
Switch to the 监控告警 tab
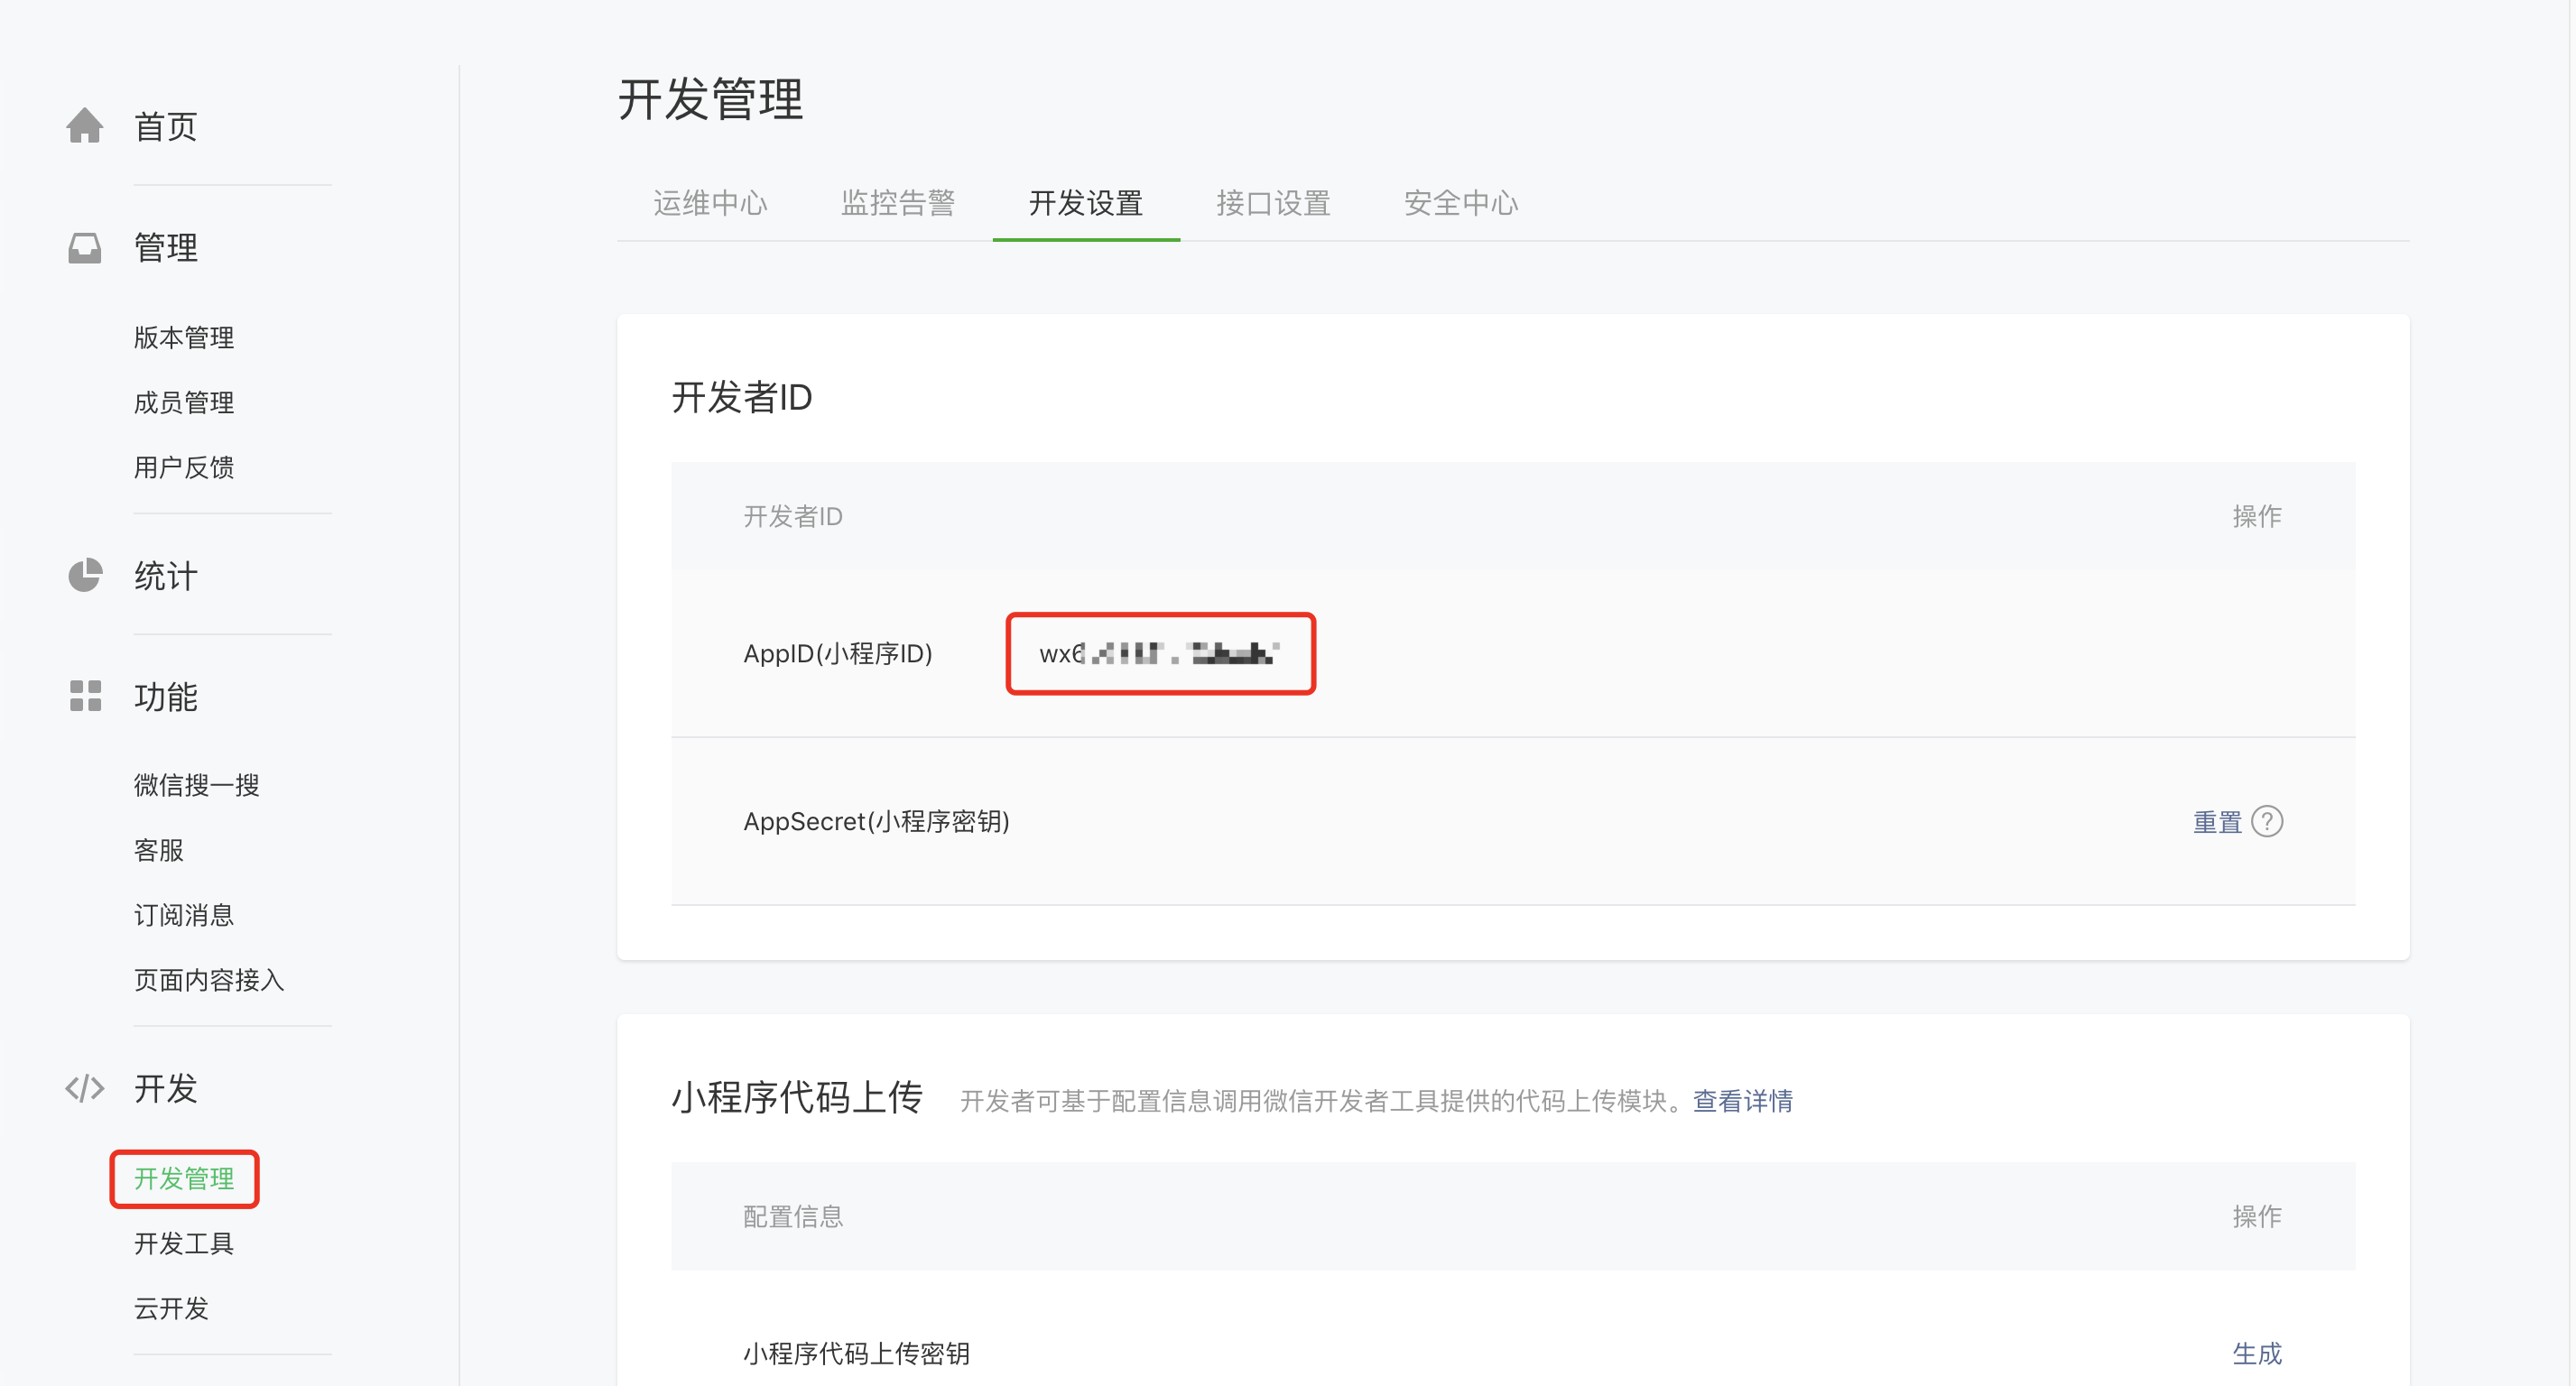coord(898,203)
